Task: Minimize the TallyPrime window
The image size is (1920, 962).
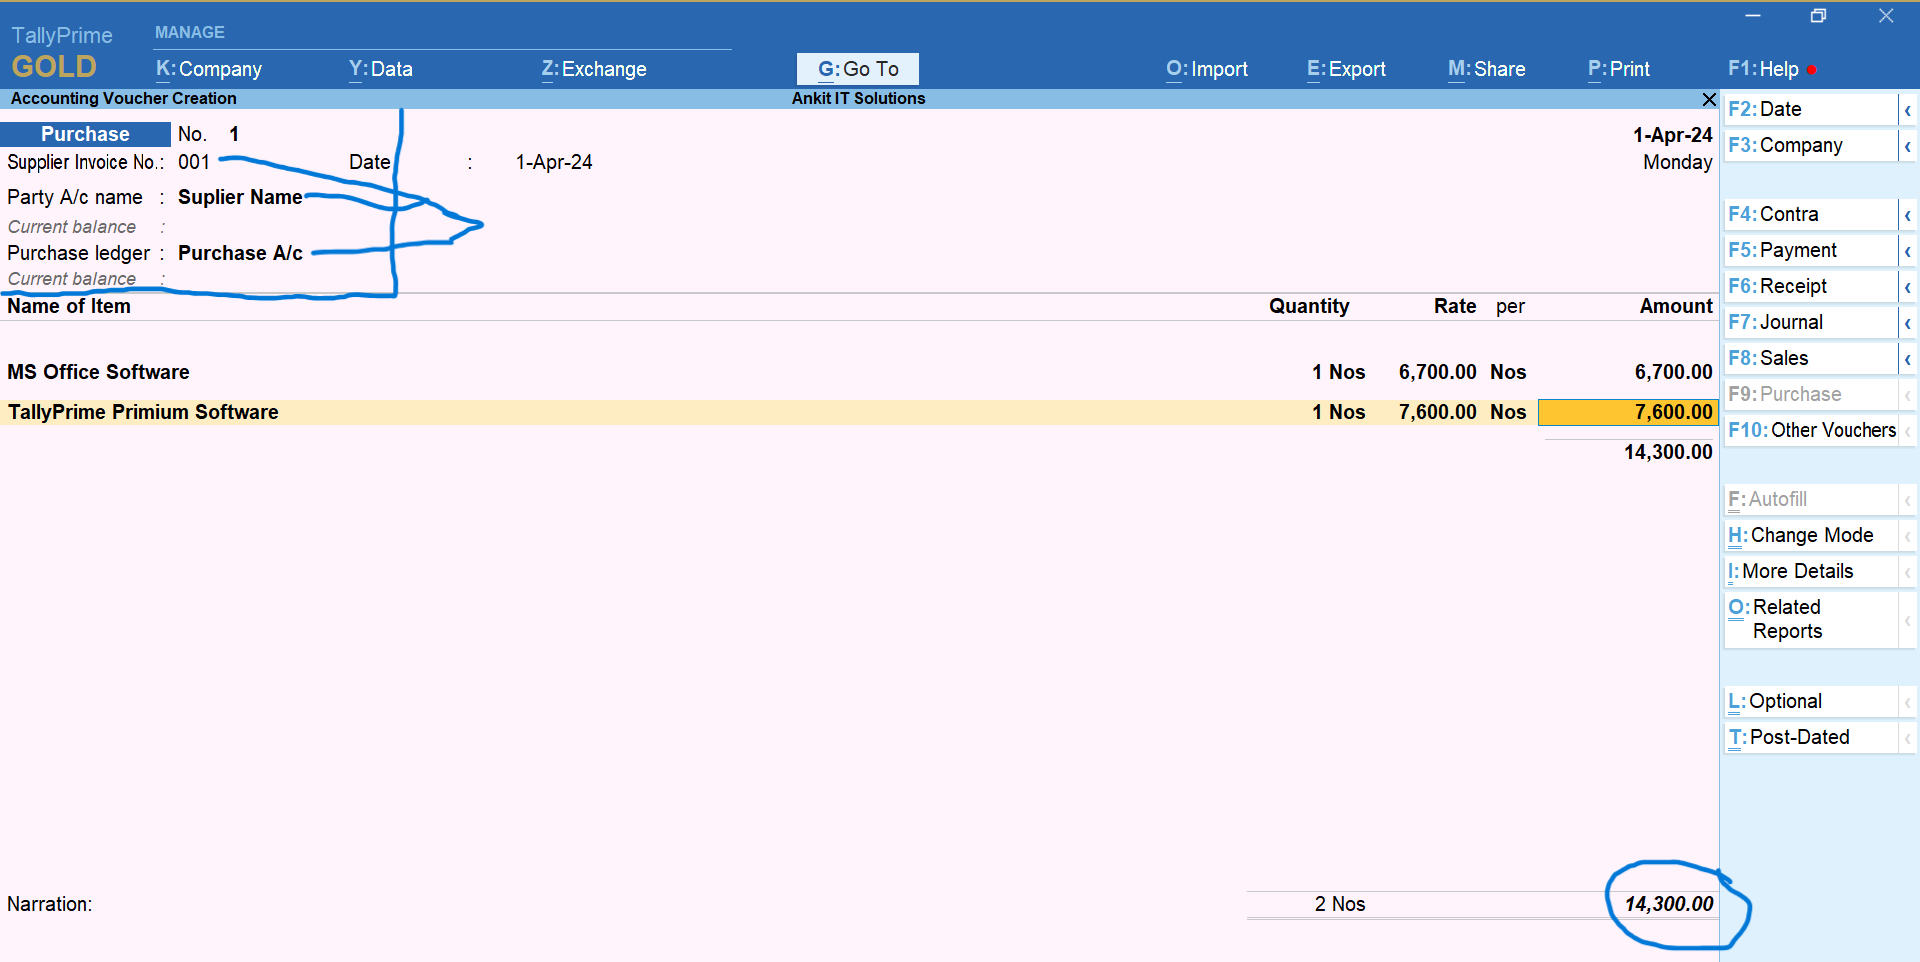Action: click(1753, 16)
